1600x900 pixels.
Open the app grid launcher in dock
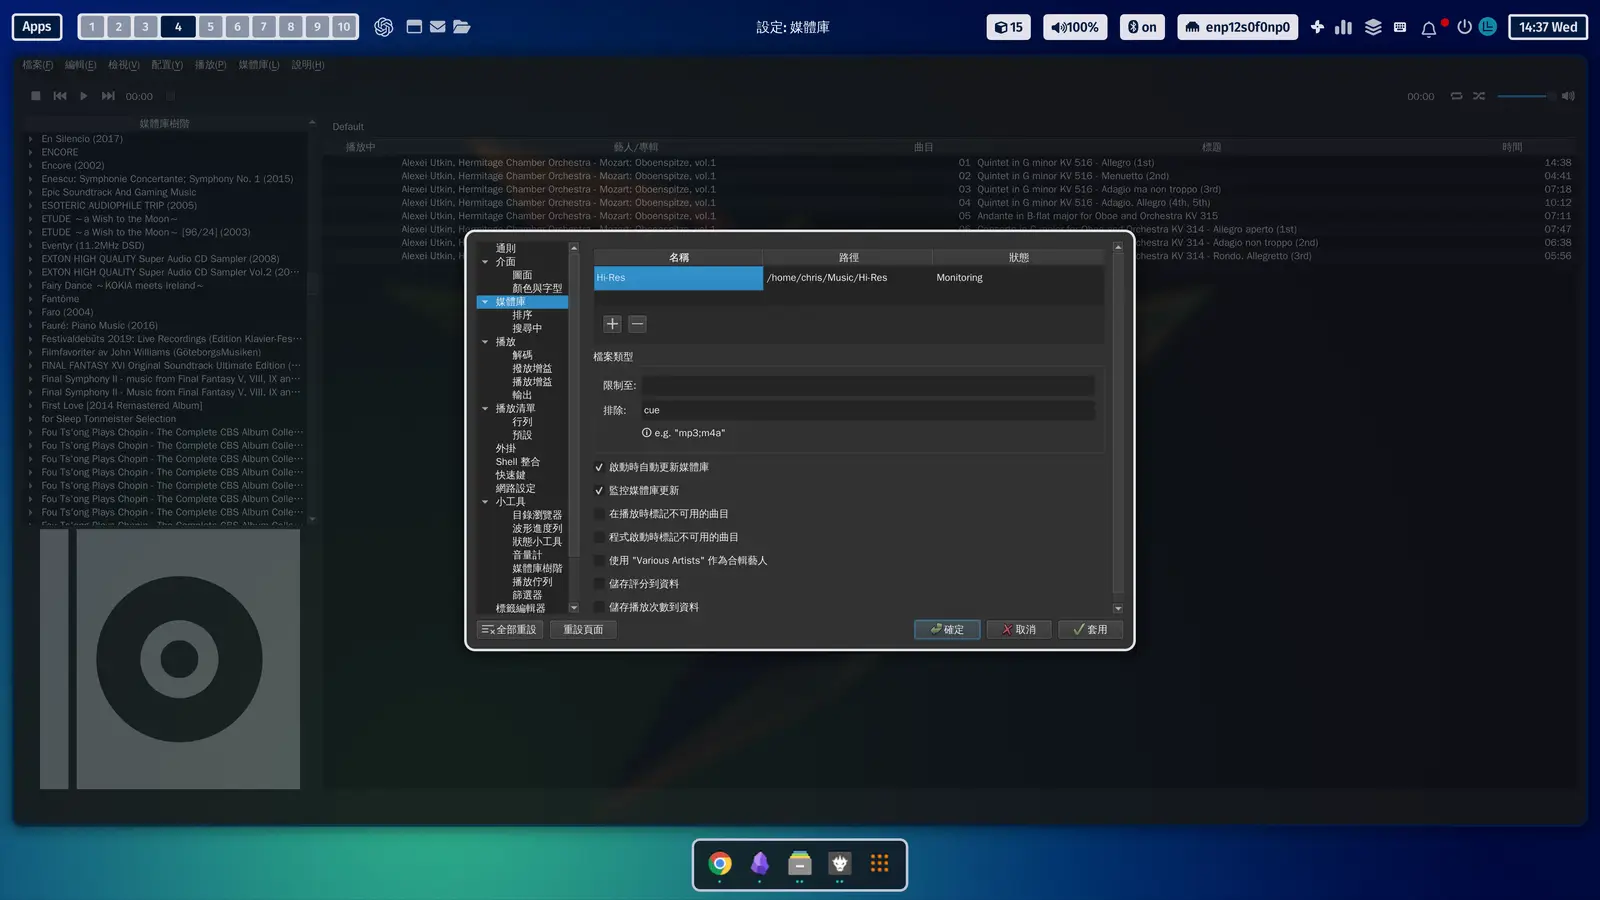pyautogui.click(x=880, y=863)
